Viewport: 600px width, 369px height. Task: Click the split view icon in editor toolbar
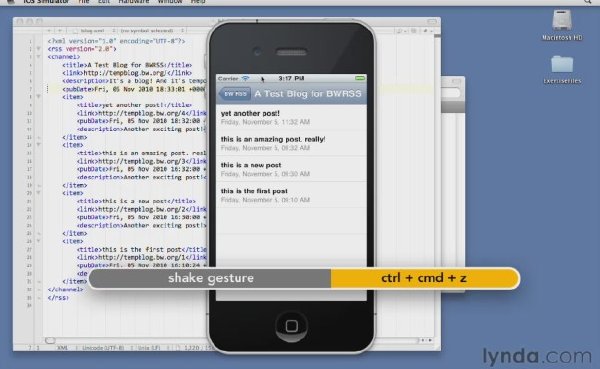[x=414, y=31]
